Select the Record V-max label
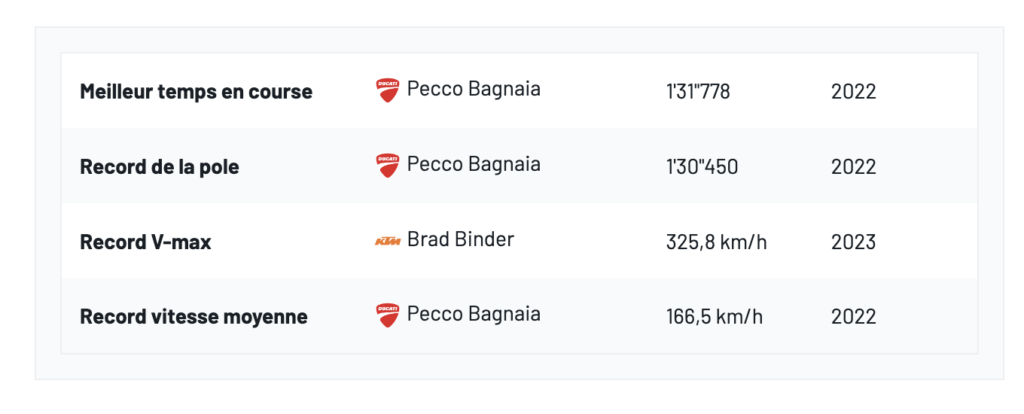Viewport: 1024px width, 414px height. point(145,242)
